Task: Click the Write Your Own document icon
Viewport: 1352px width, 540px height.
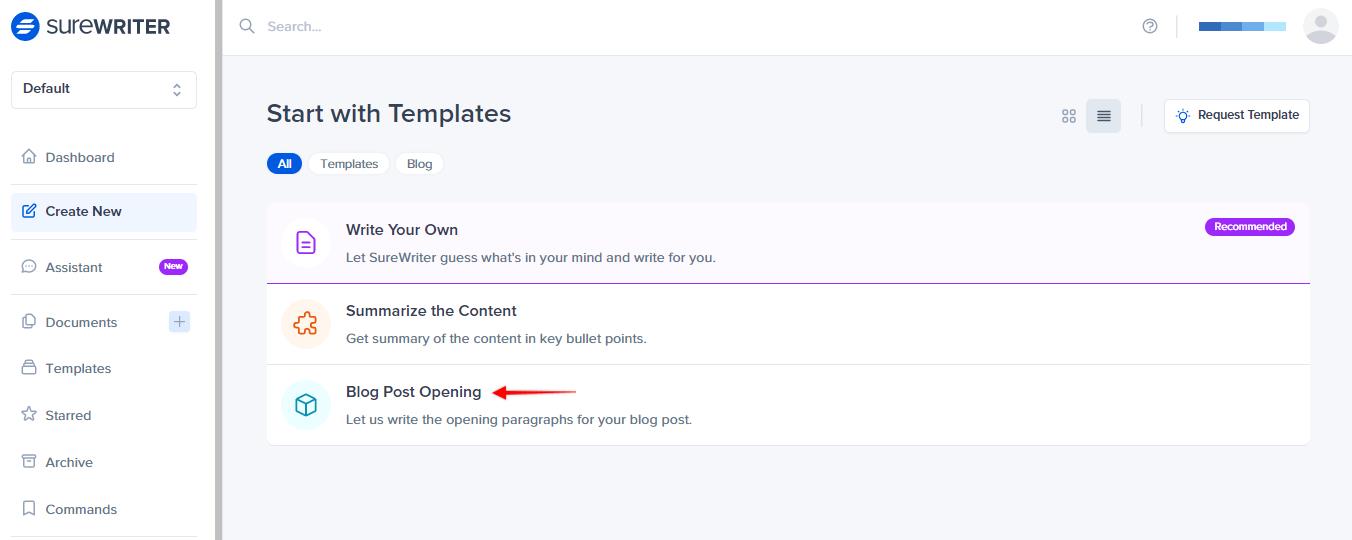Action: (306, 242)
